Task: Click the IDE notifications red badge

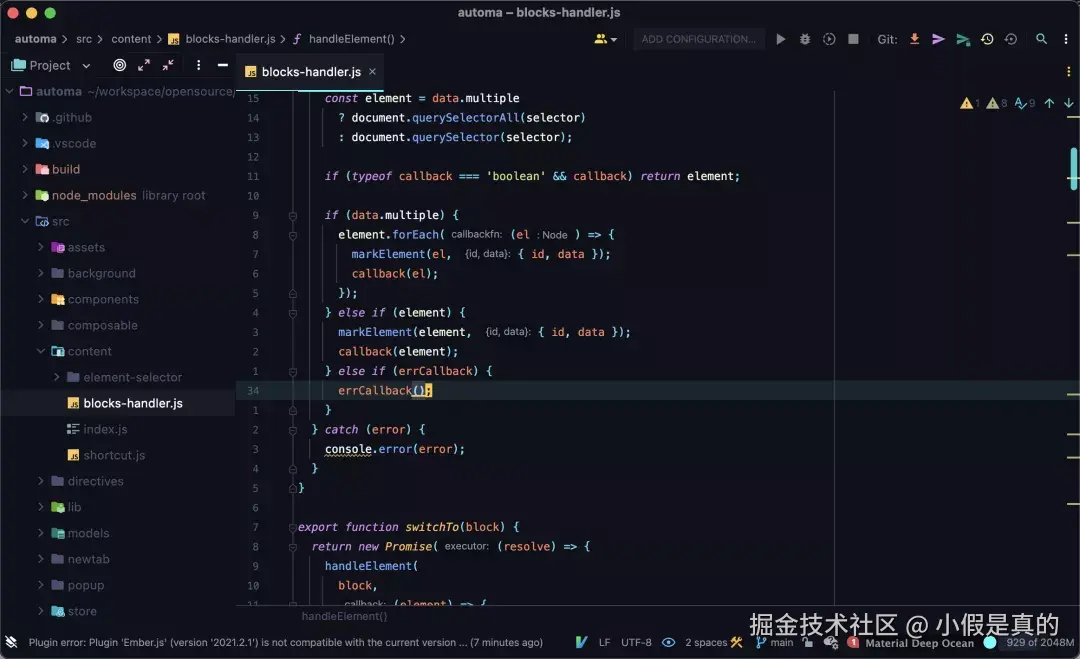Action: 853,642
